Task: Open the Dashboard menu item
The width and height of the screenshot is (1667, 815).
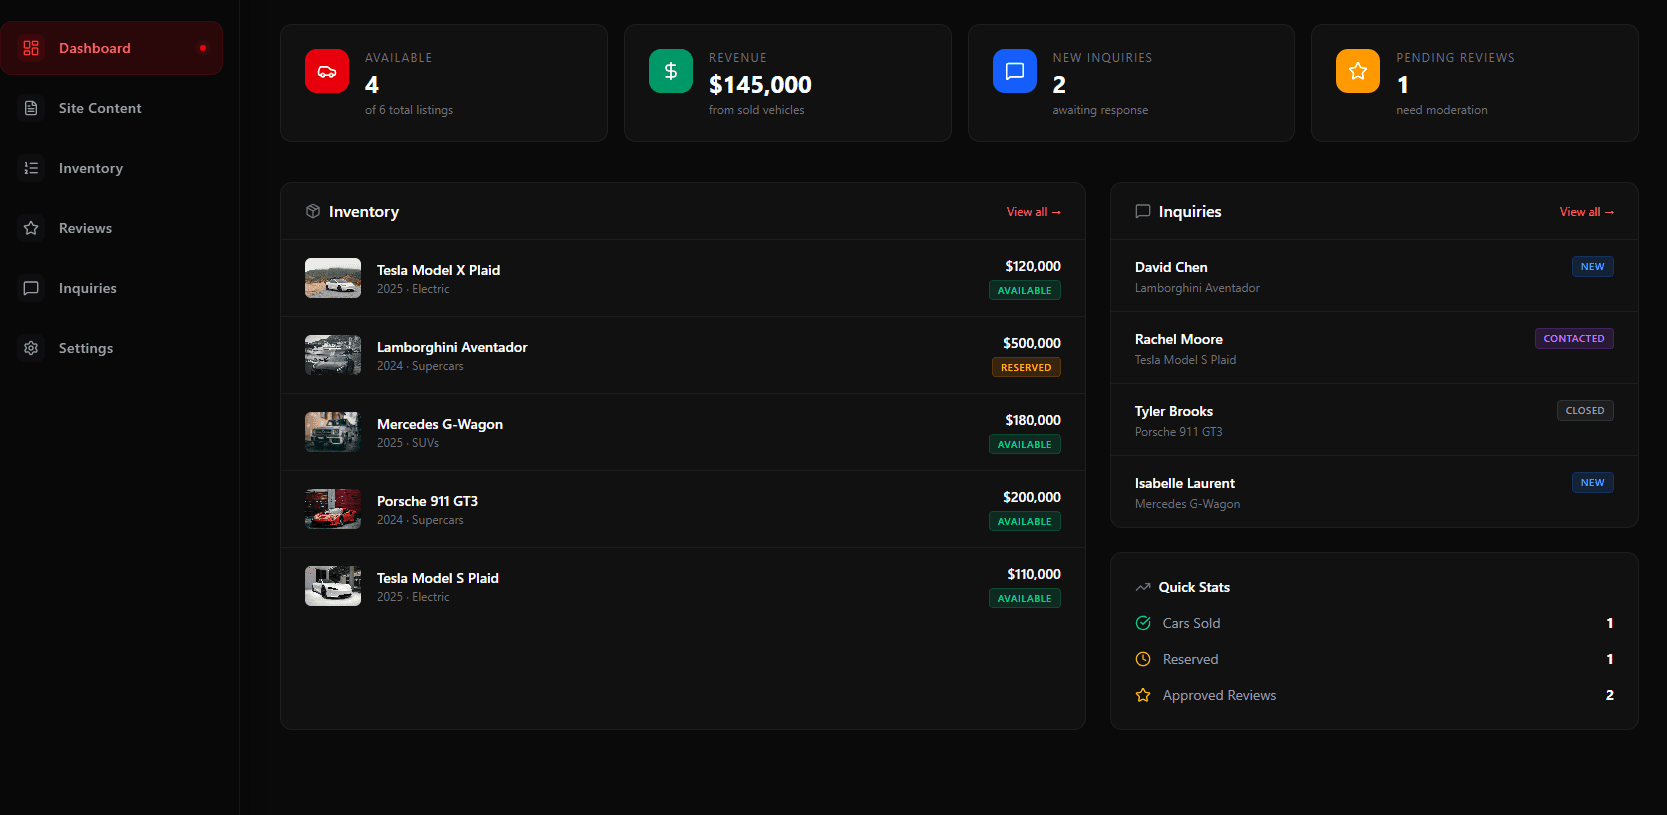Action: click(x=111, y=48)
